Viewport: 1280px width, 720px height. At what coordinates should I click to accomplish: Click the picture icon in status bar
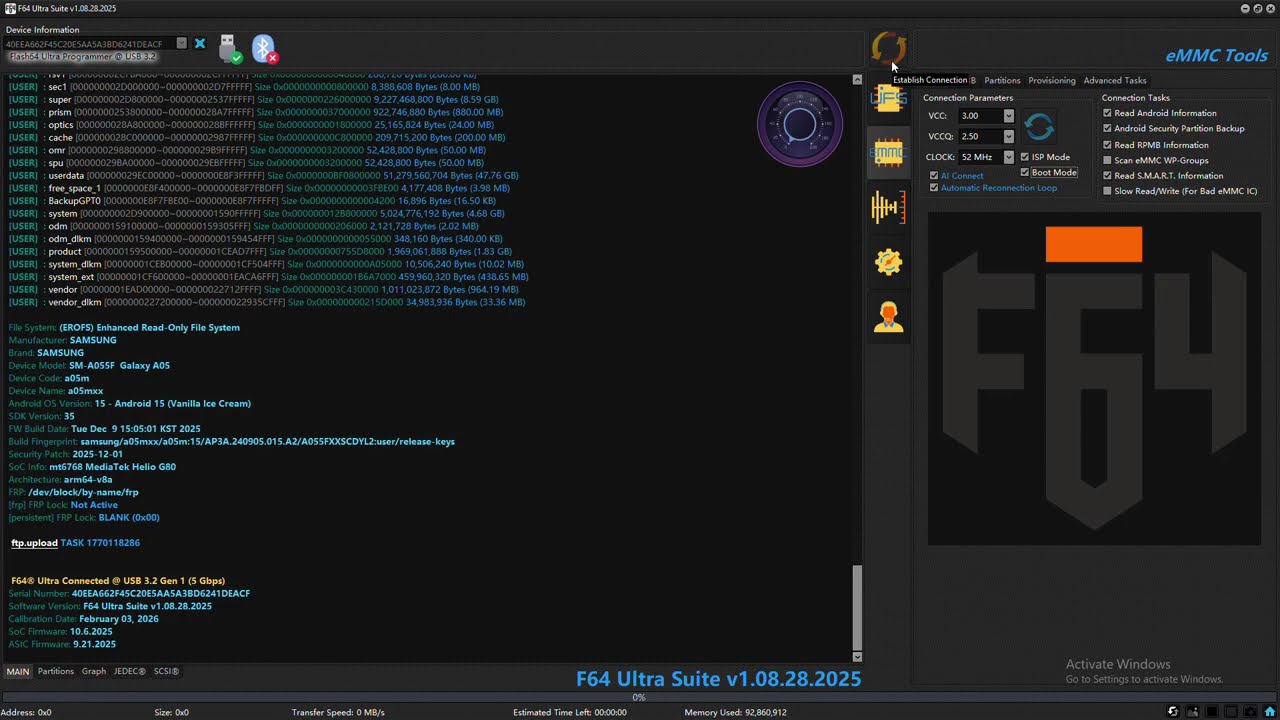point(1192,712)
